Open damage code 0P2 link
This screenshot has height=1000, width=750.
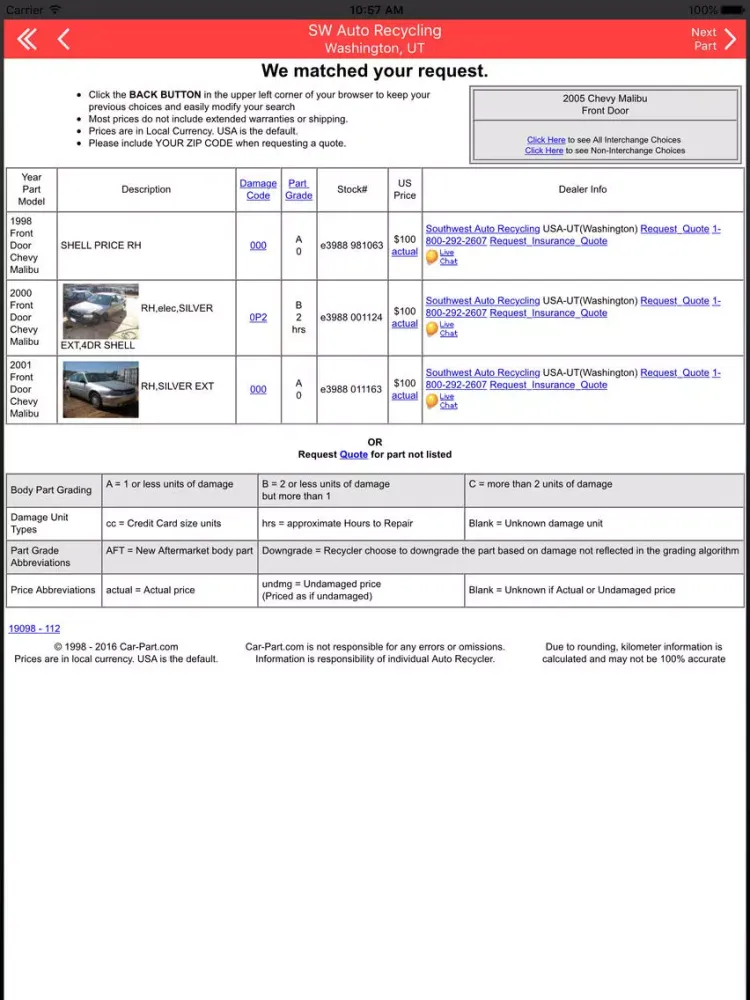click(258, 318)
